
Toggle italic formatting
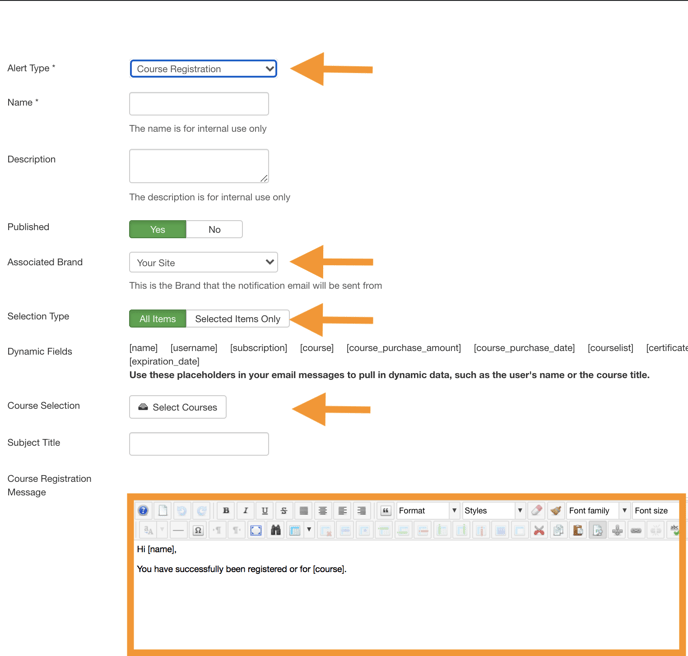click(245, 511)
